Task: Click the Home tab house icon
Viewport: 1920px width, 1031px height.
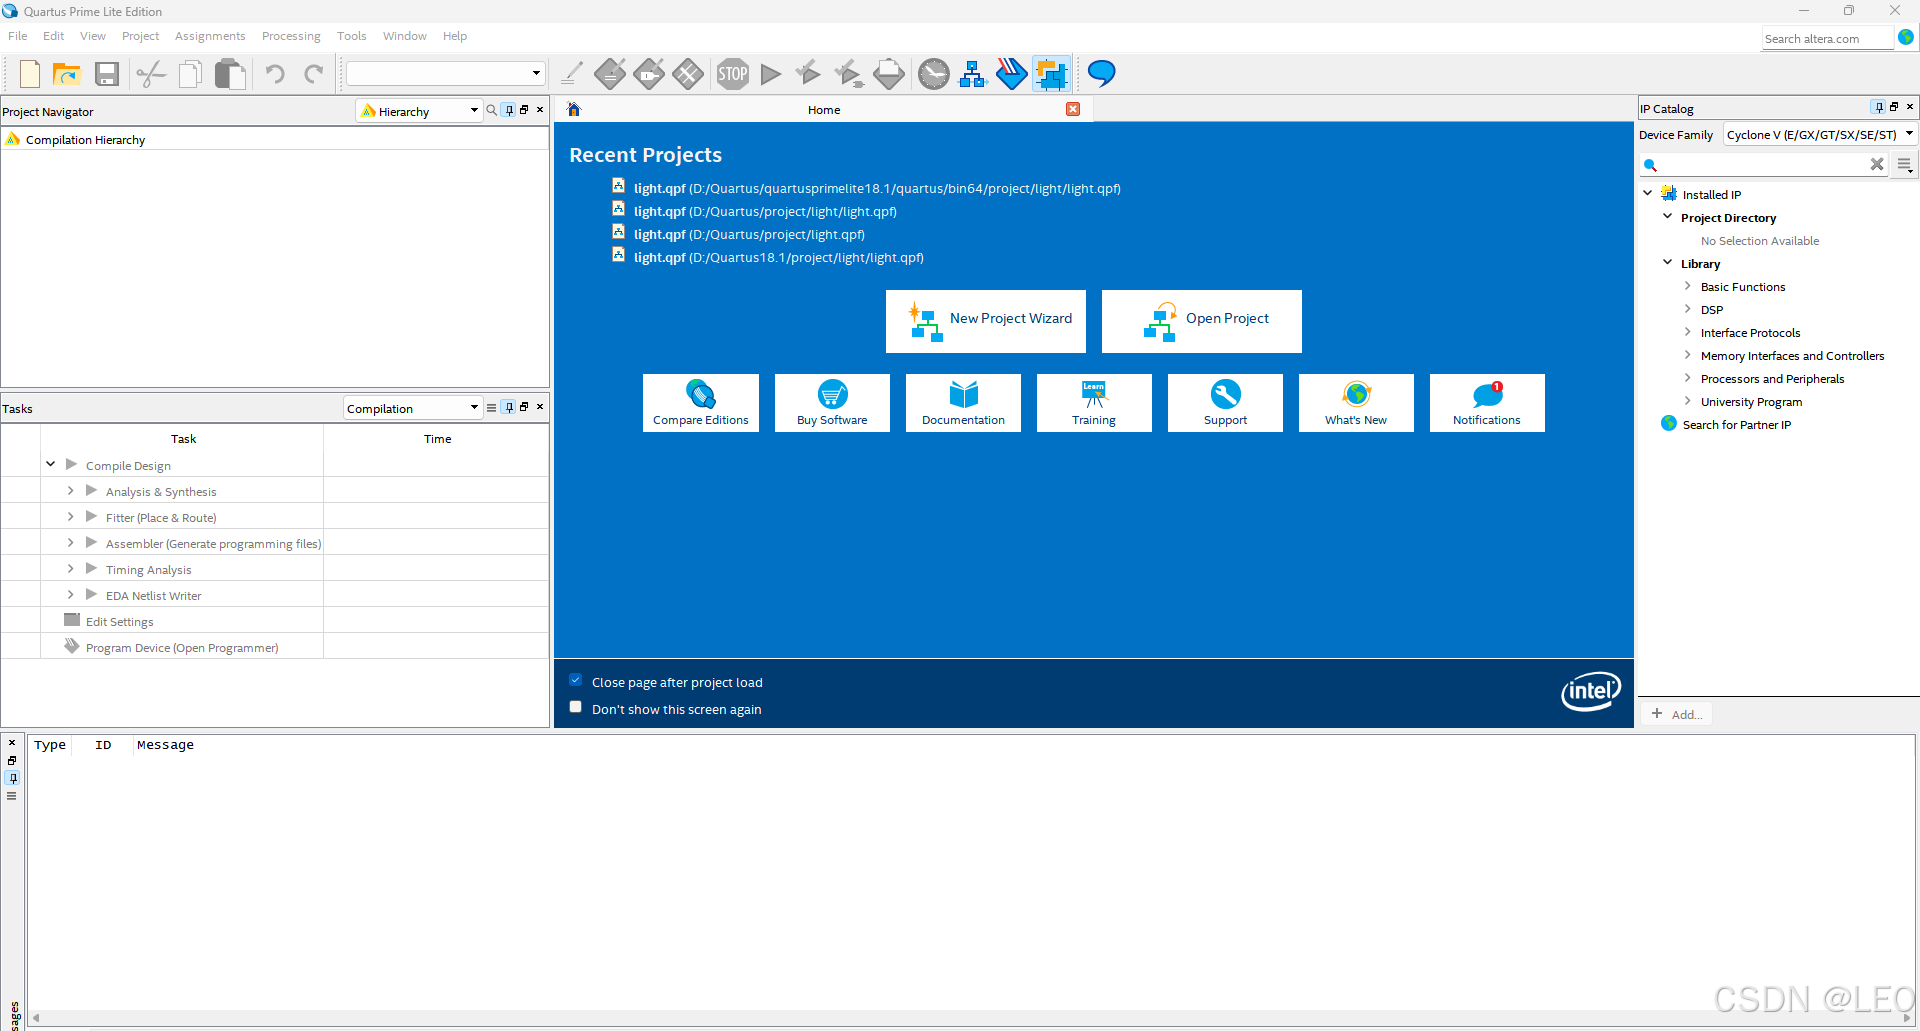Action: coord(574,109)
